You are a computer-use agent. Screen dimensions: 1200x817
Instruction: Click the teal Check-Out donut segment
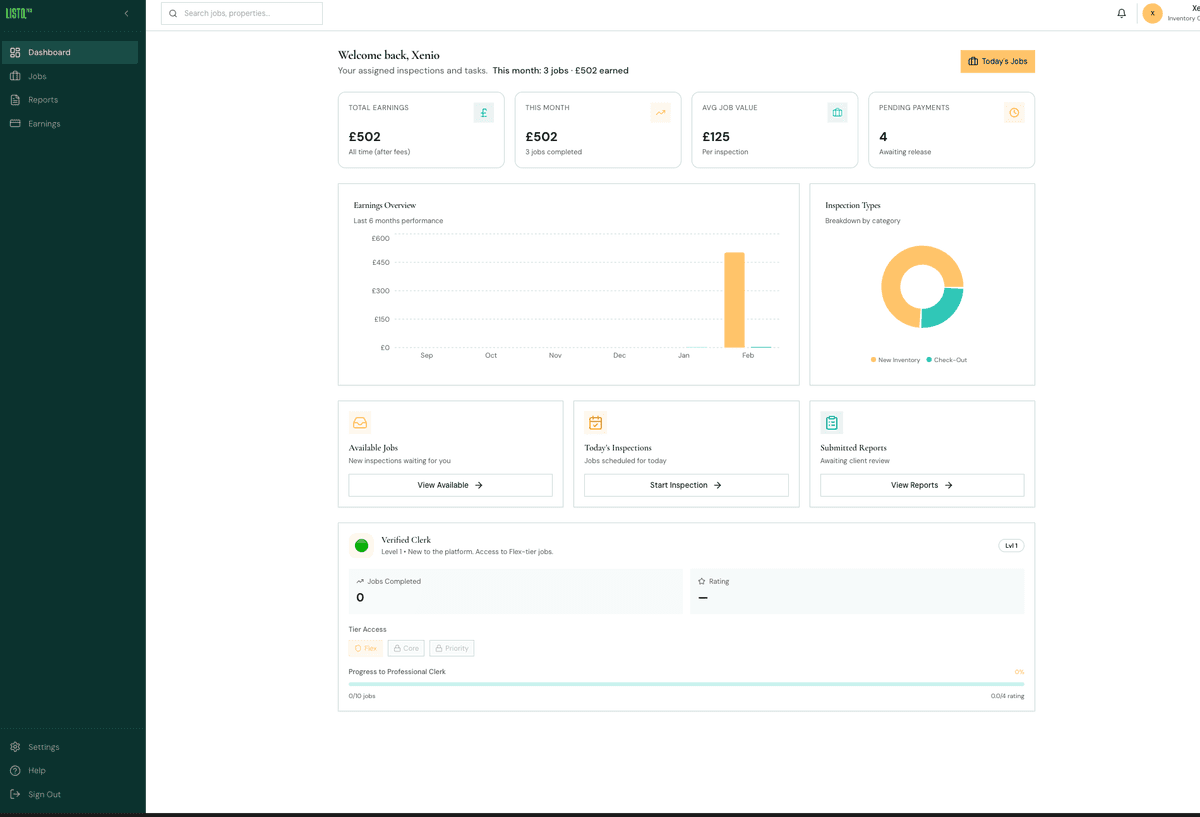click(x=945, y=310)
